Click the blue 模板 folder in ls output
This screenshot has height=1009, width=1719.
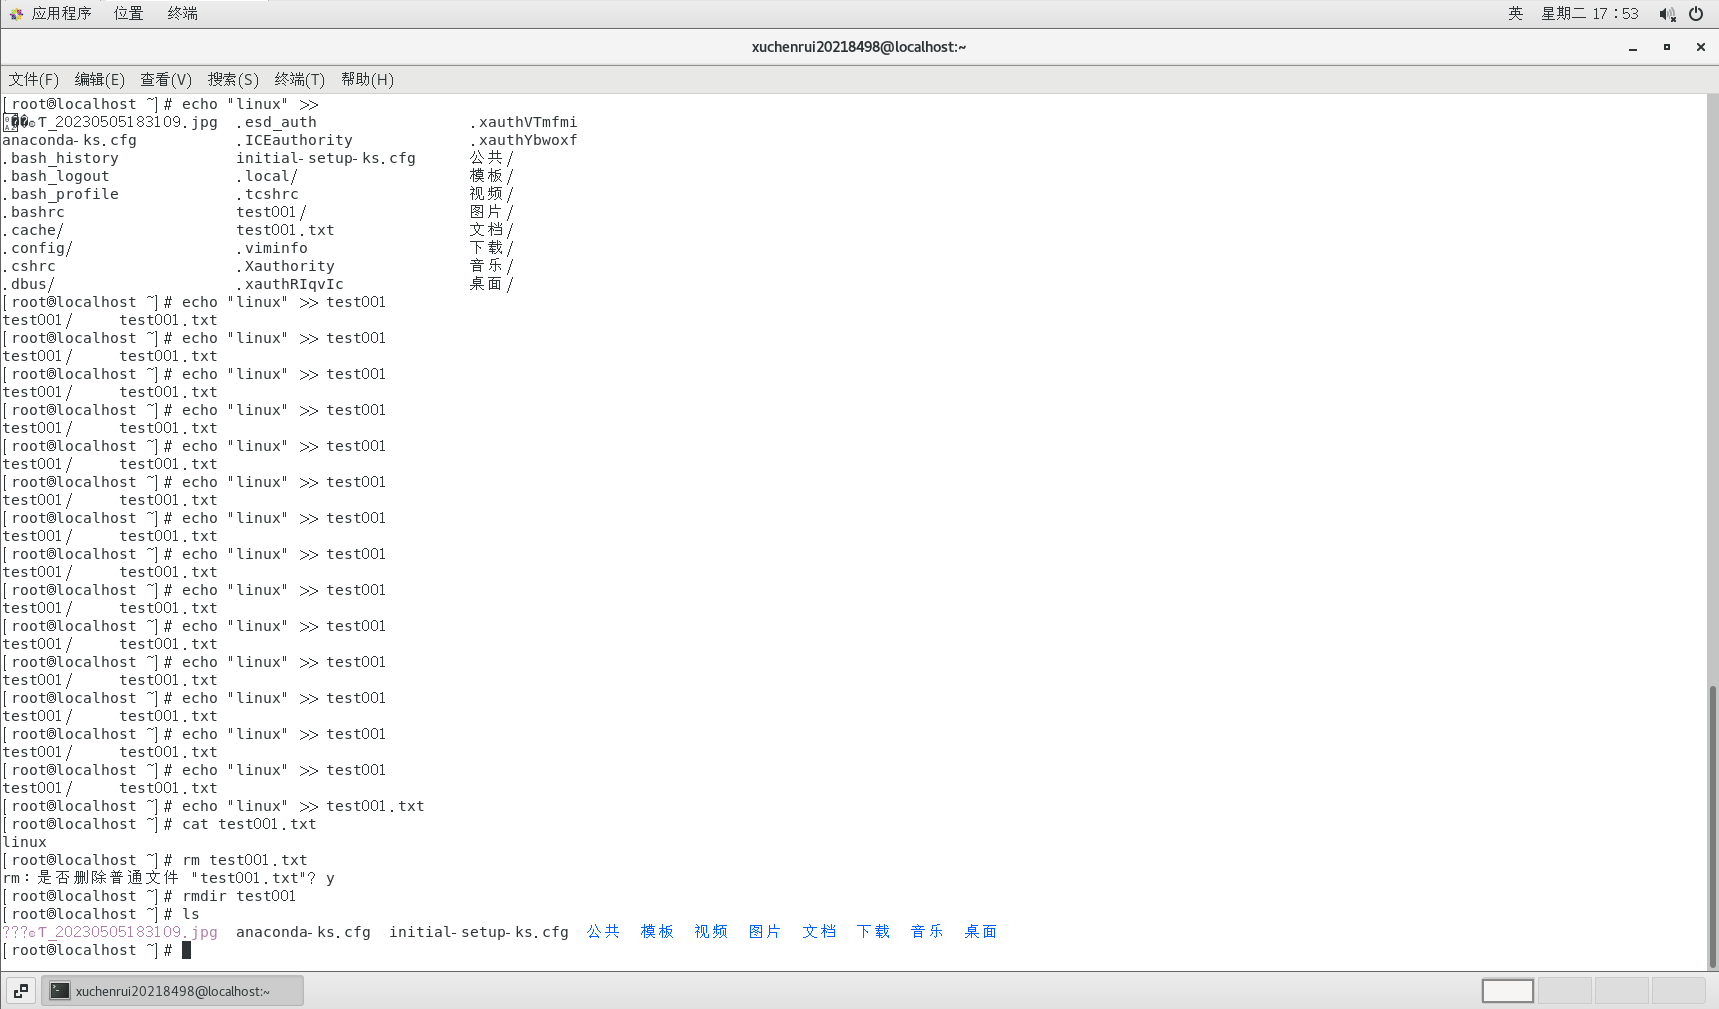(x=657, y=932)
